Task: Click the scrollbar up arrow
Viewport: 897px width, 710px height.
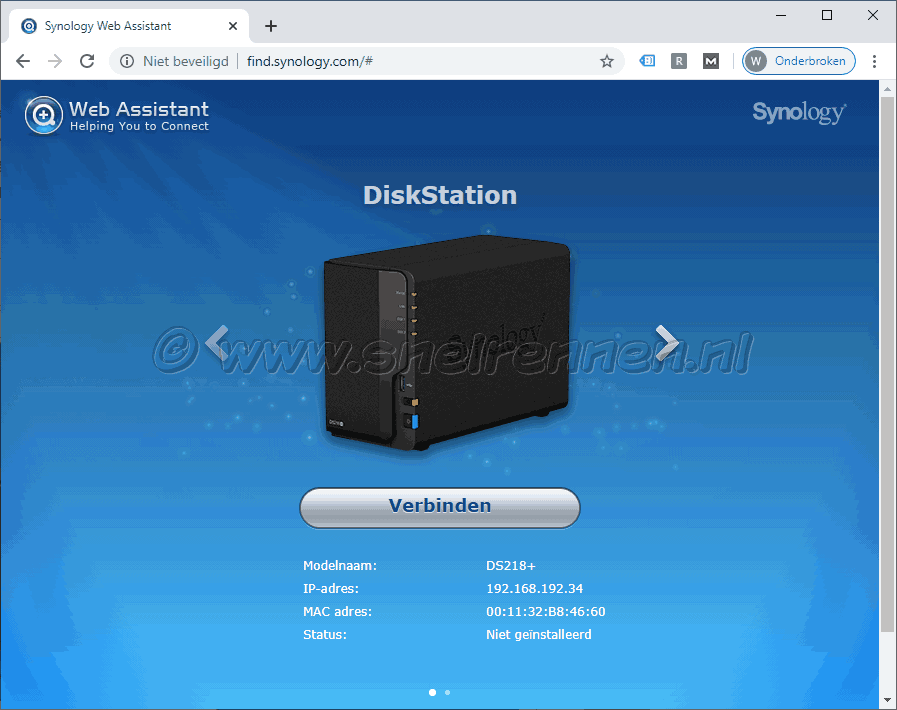Action: [x=887, y=89]
